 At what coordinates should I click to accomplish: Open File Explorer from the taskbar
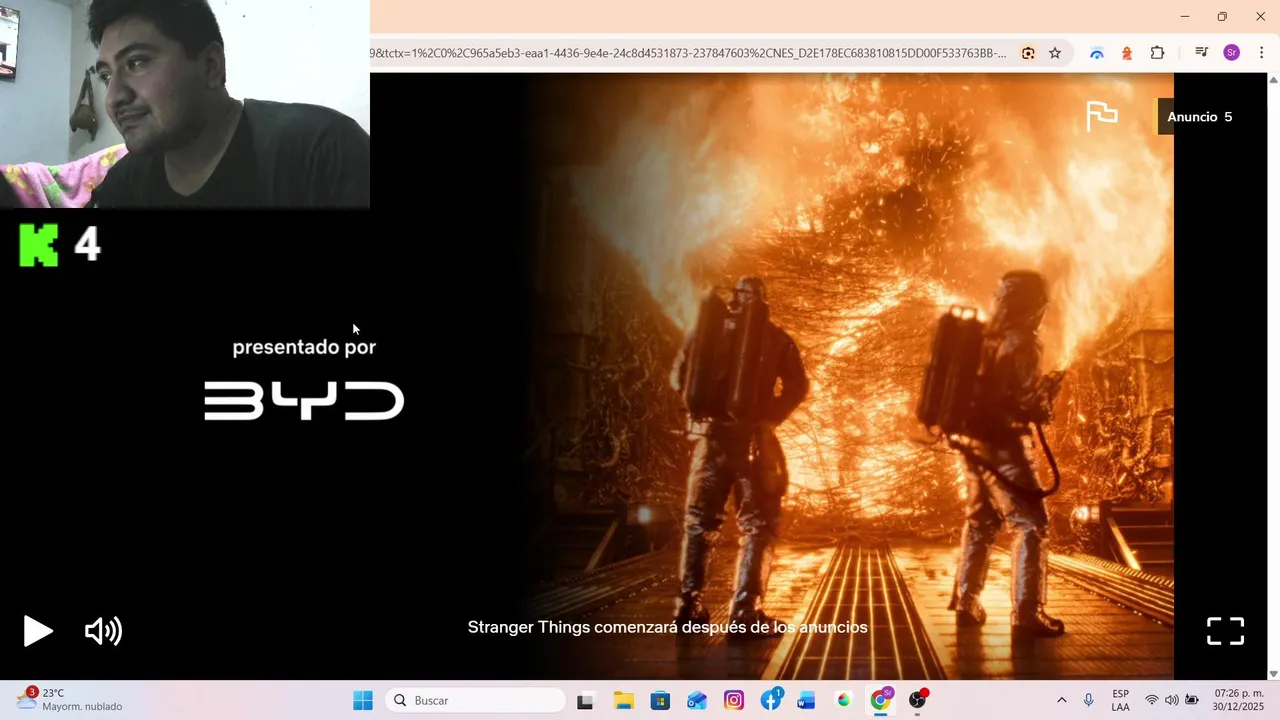[x=623, y=700]
